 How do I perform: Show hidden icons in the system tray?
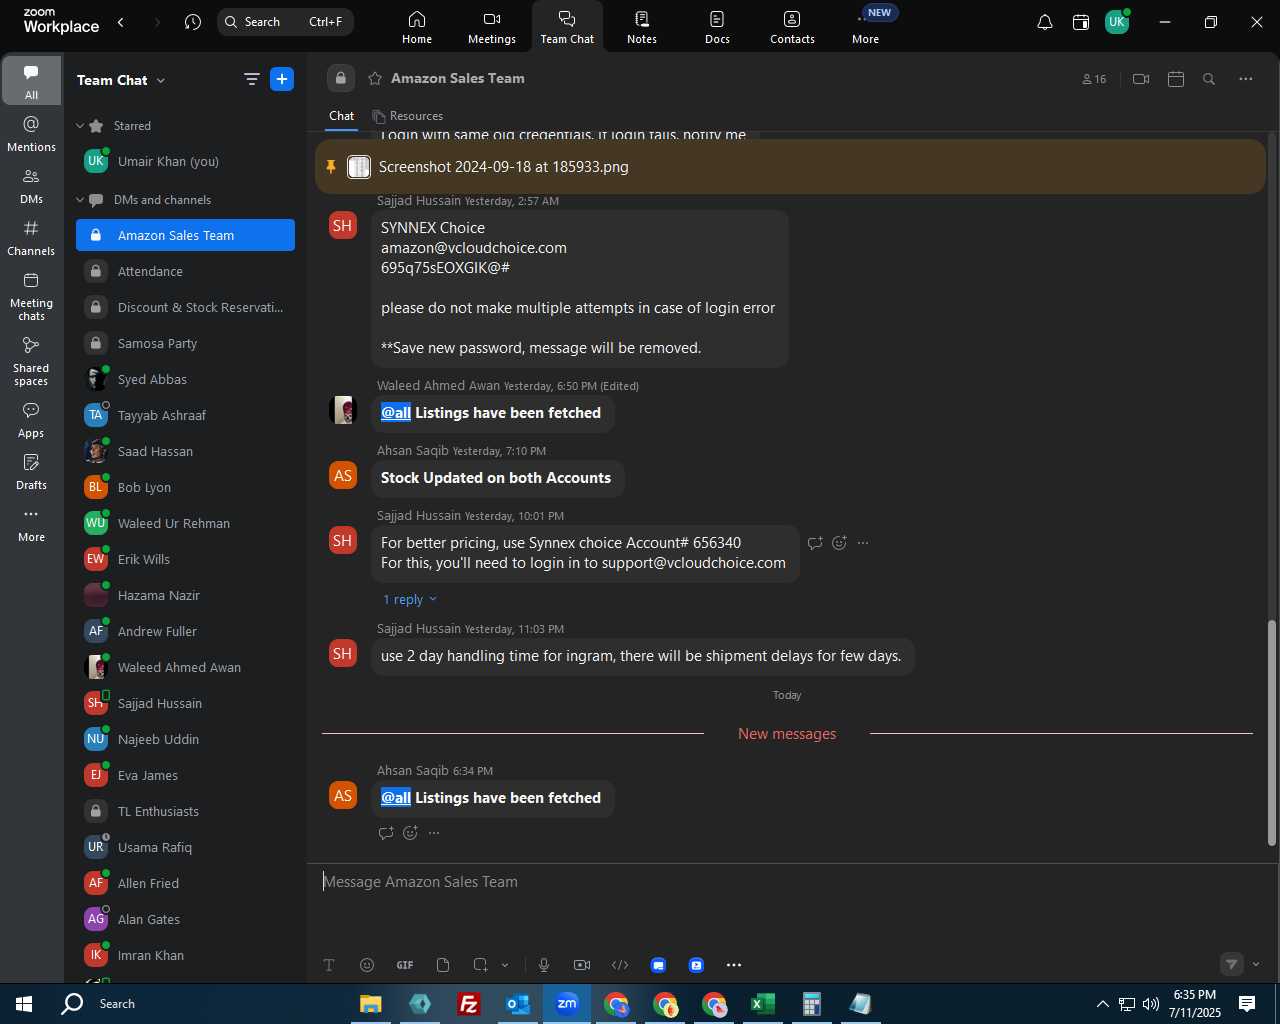(x=1102, y=1004)
